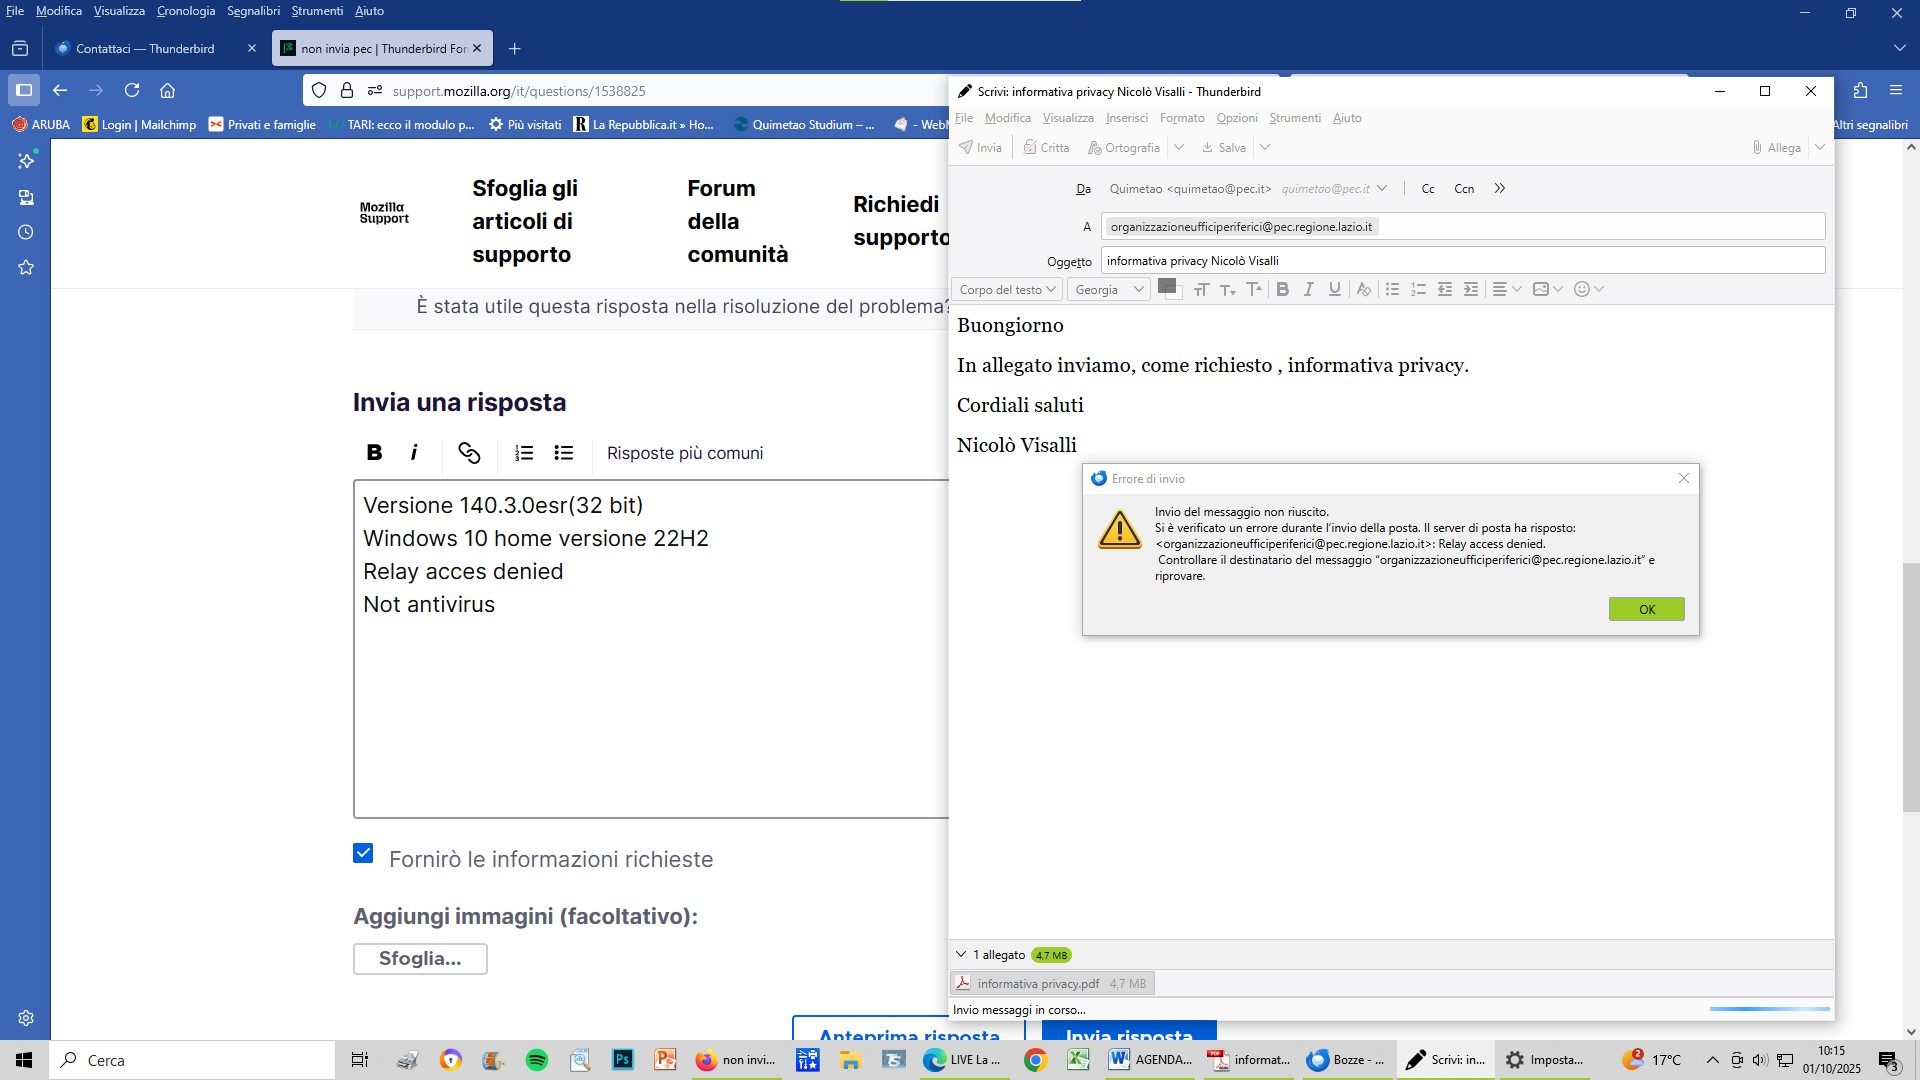Image resolution: width=1920 pixels, height=1080 pixels.
Task: Insert emoticon via smiley icon
Action: click(1582, 289)
